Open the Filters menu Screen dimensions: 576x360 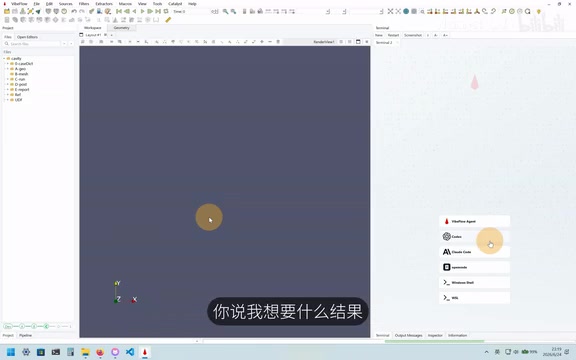84,4
